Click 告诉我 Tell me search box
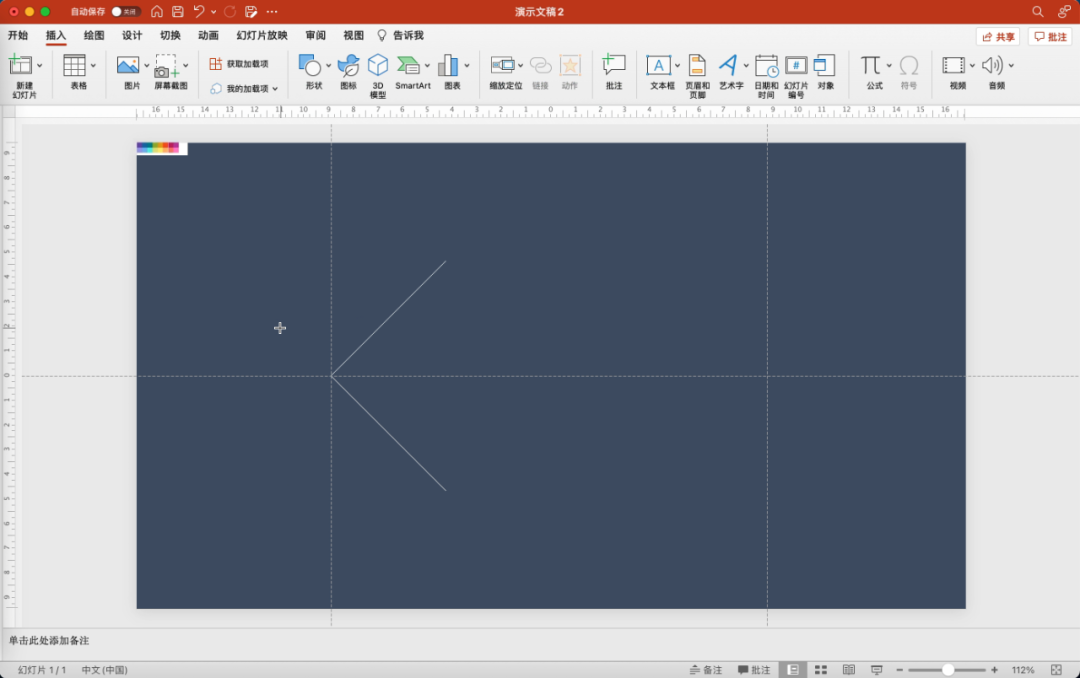The width and height of the screenshot is (1080, 678). 401,35
